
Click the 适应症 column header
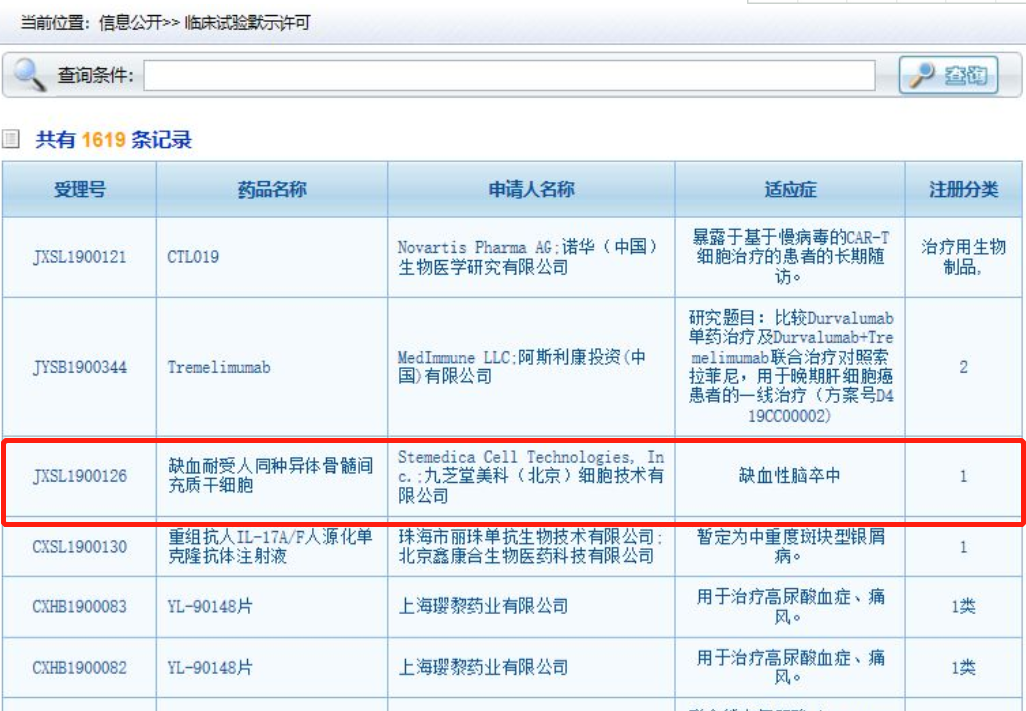pos(790,190)
